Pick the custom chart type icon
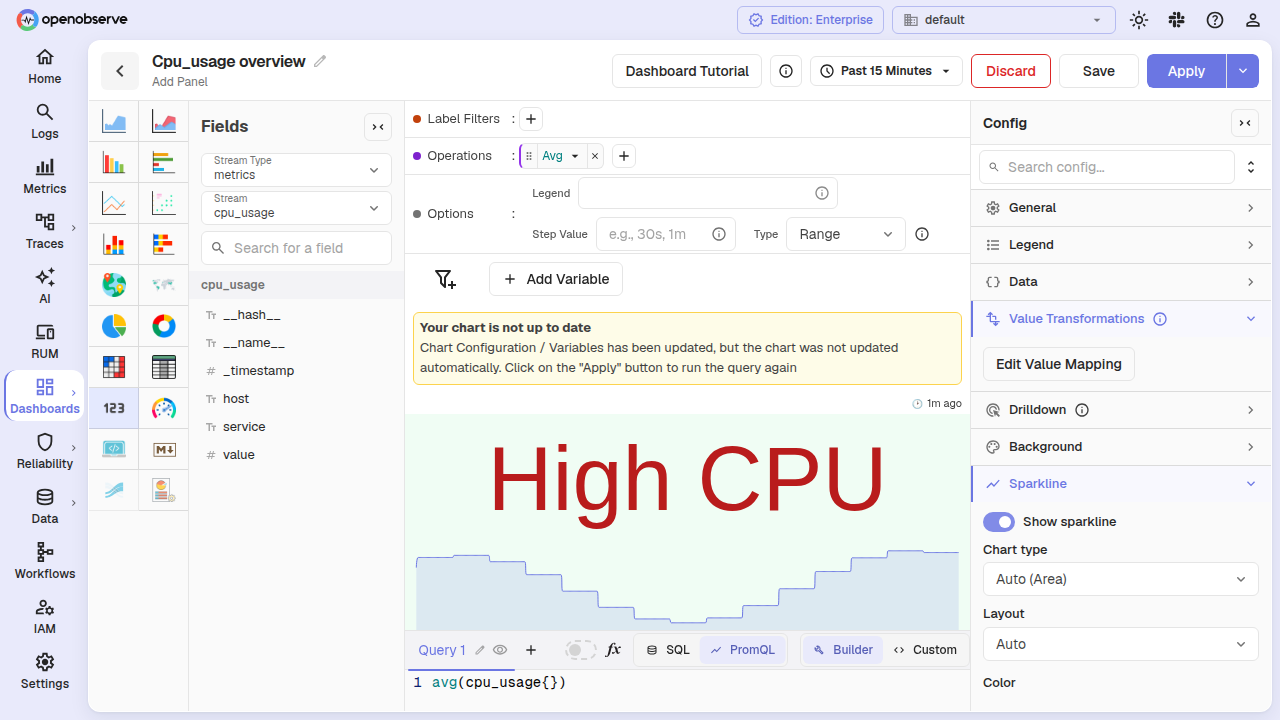Image resolution: width=1280 pixels, height=720 pixels. tap(164, 490)
